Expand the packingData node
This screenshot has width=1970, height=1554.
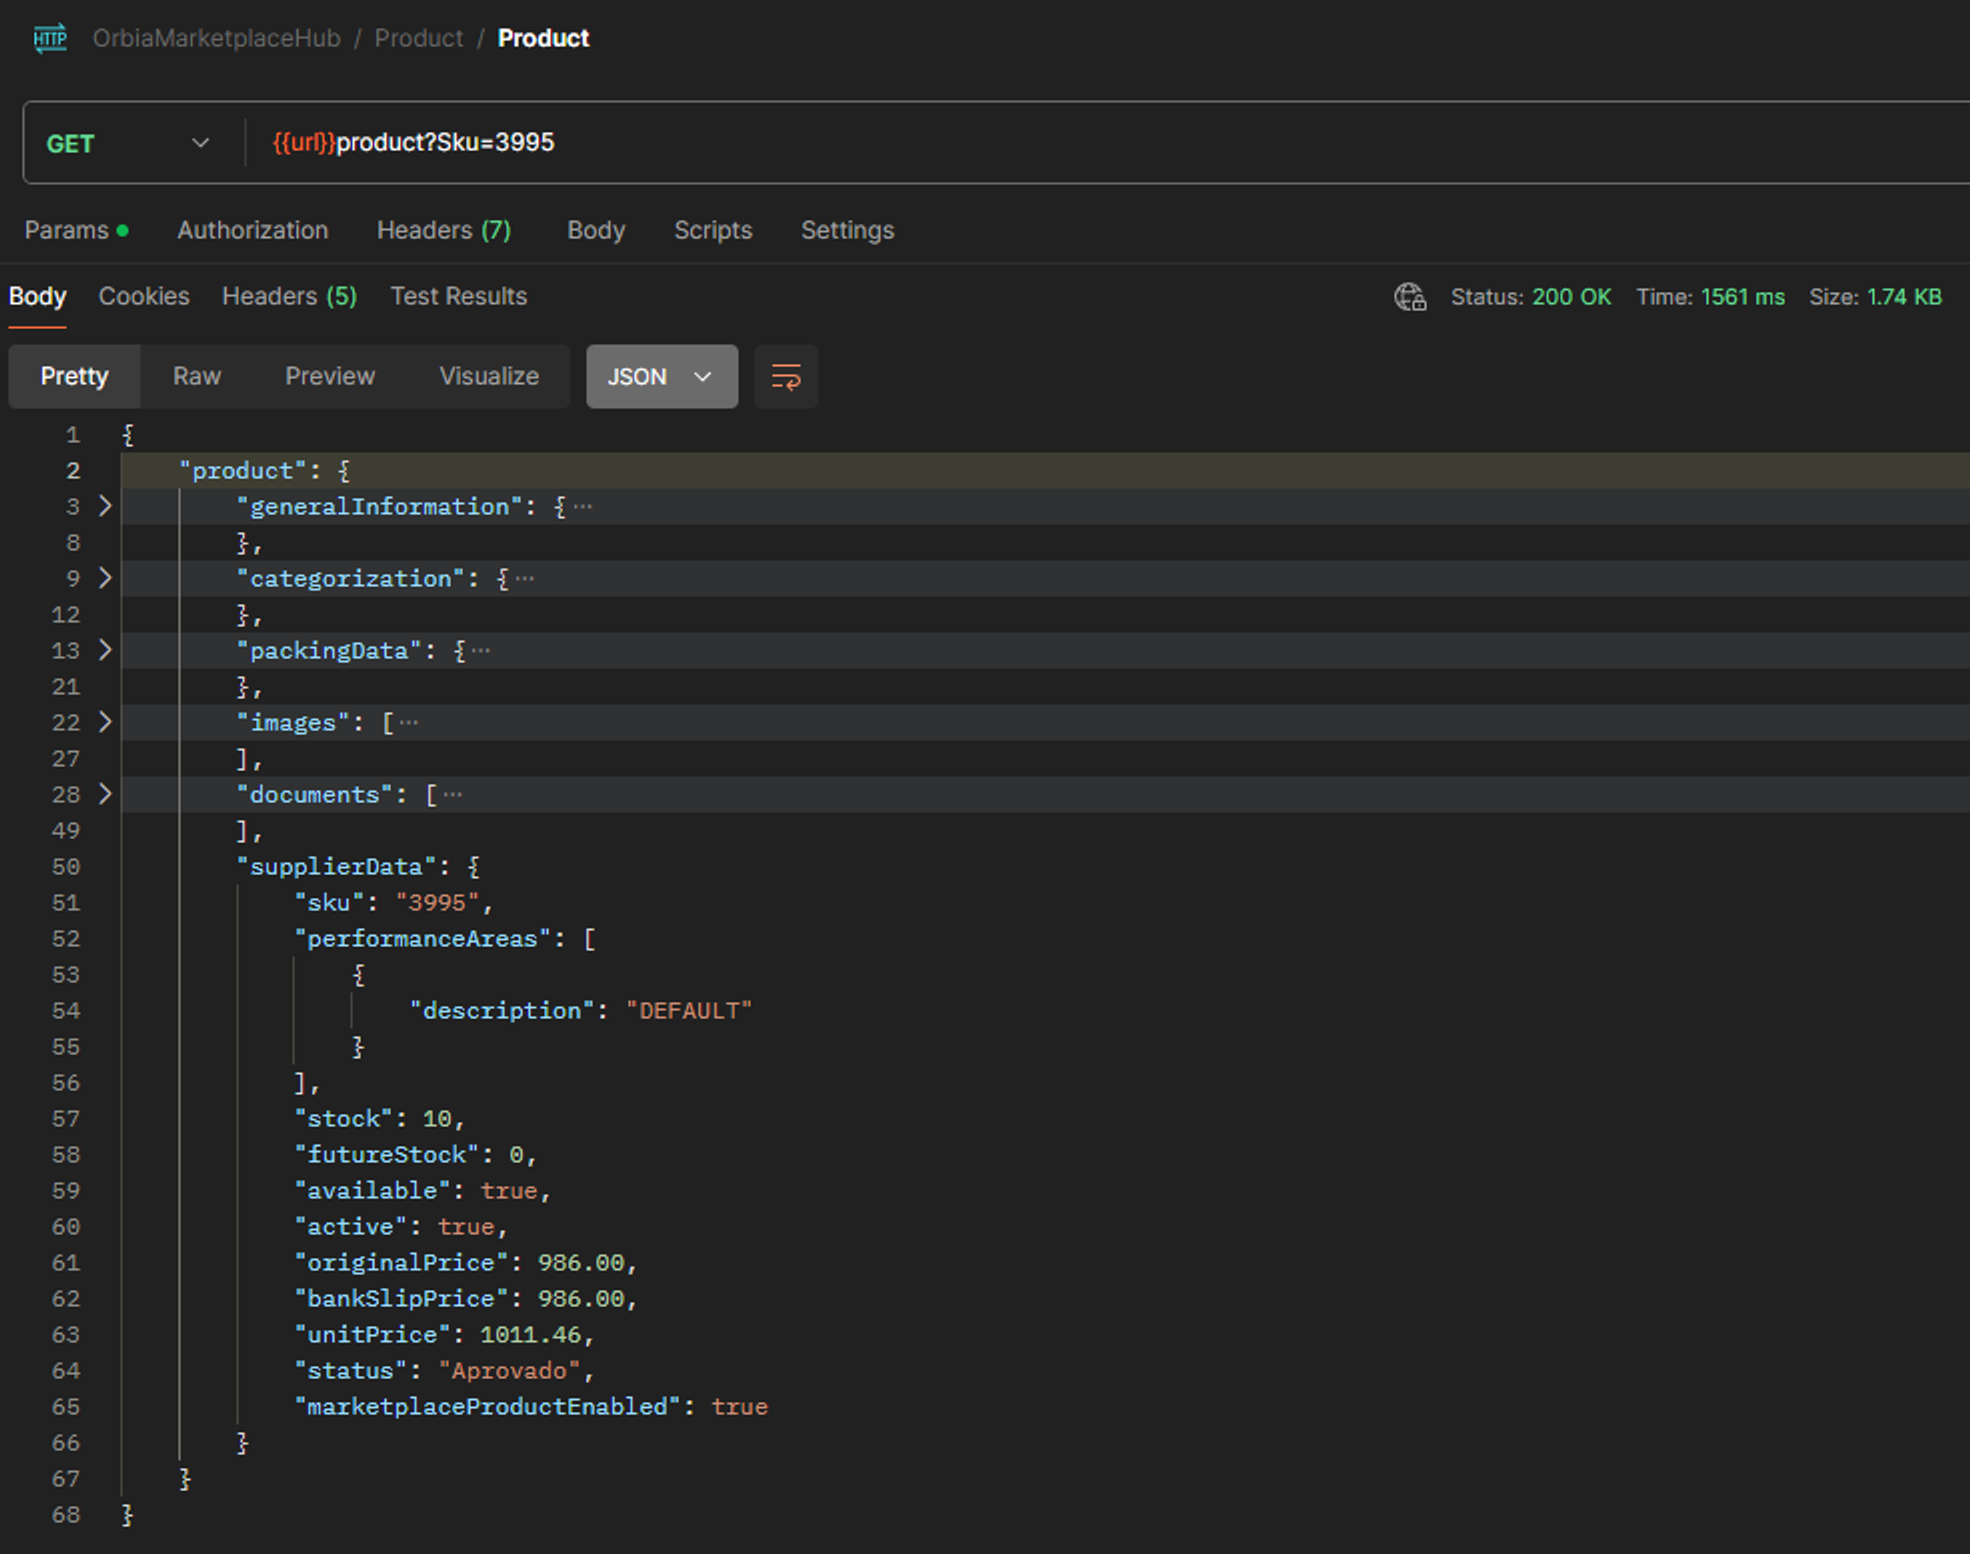[105, 650]
